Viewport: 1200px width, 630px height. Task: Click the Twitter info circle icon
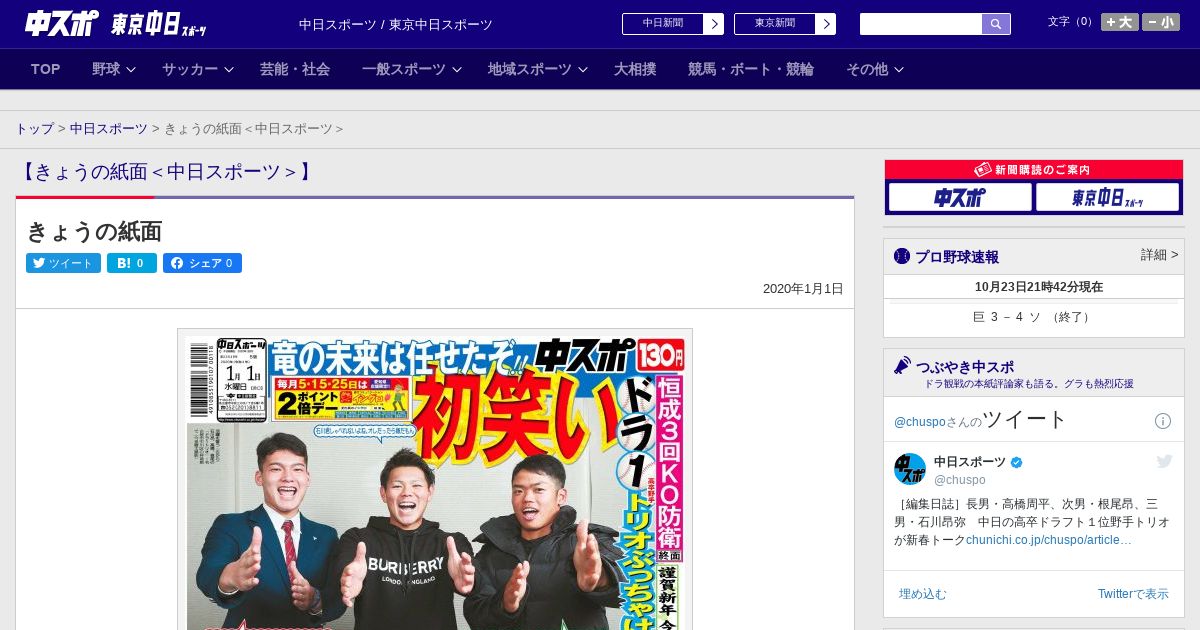tap(1163, 421)
